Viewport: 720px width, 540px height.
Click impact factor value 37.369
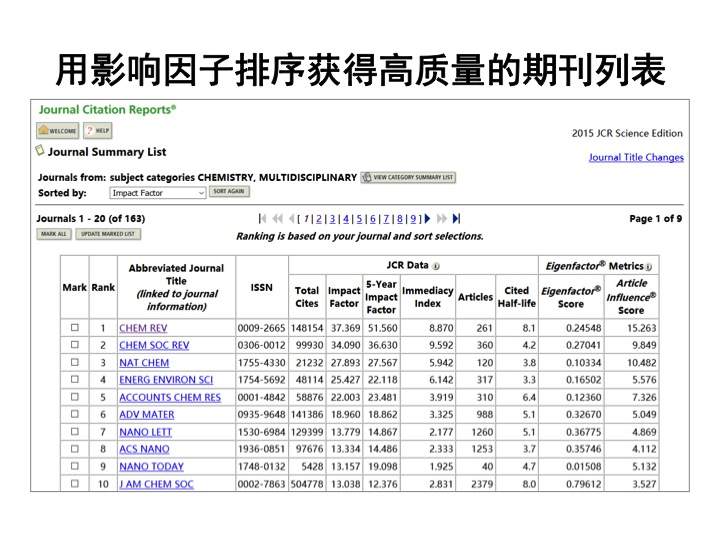coord(345,328)
